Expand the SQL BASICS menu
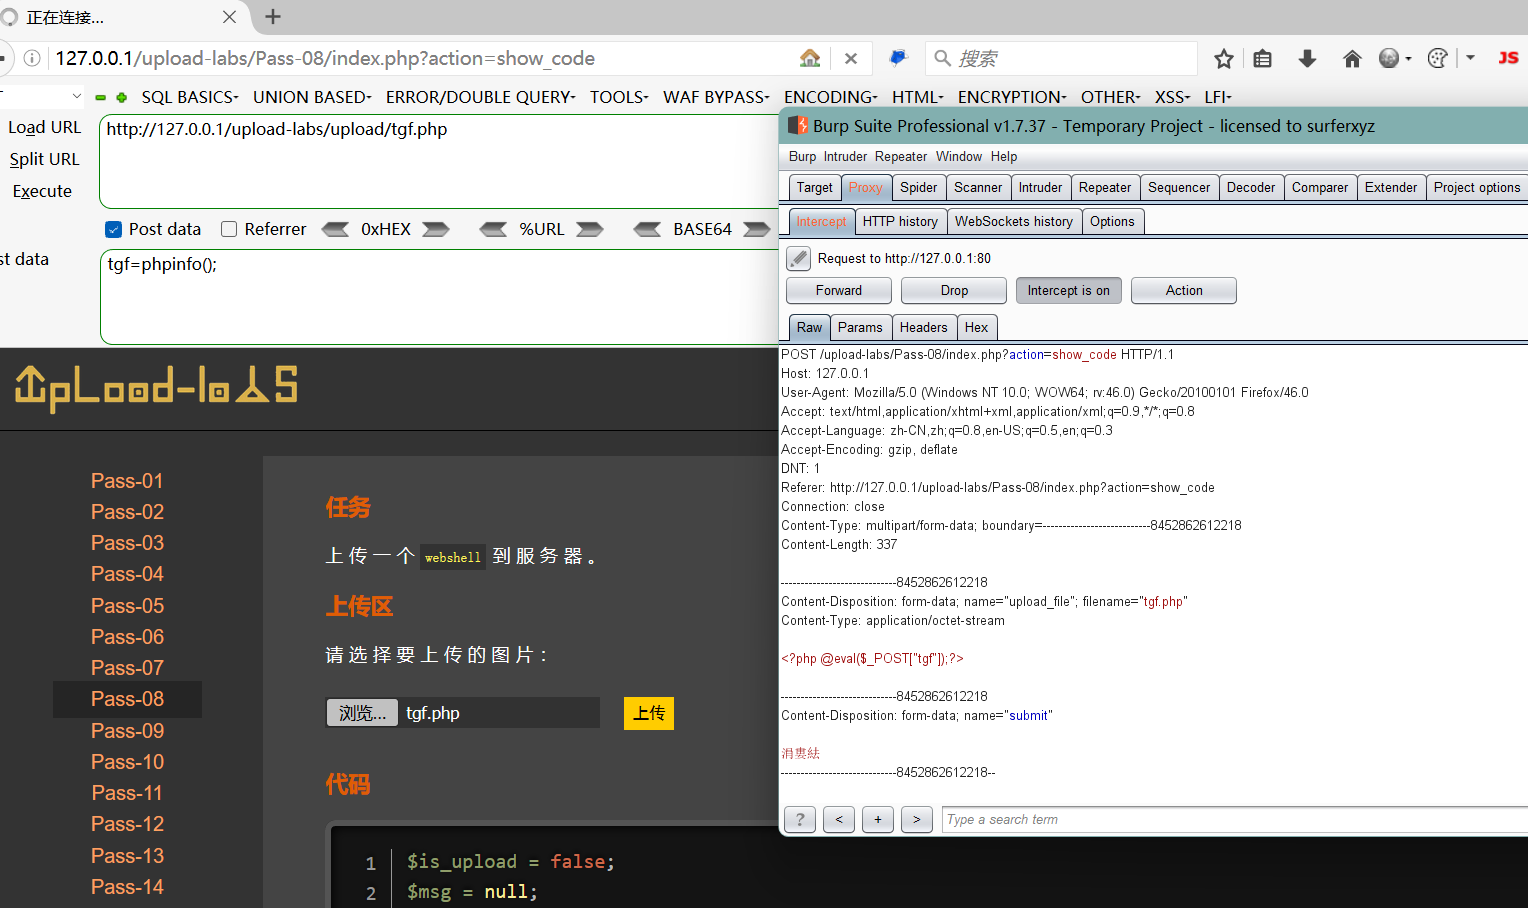The height and width of the screenshot is (908, 1528). click(x=190, y=97)
